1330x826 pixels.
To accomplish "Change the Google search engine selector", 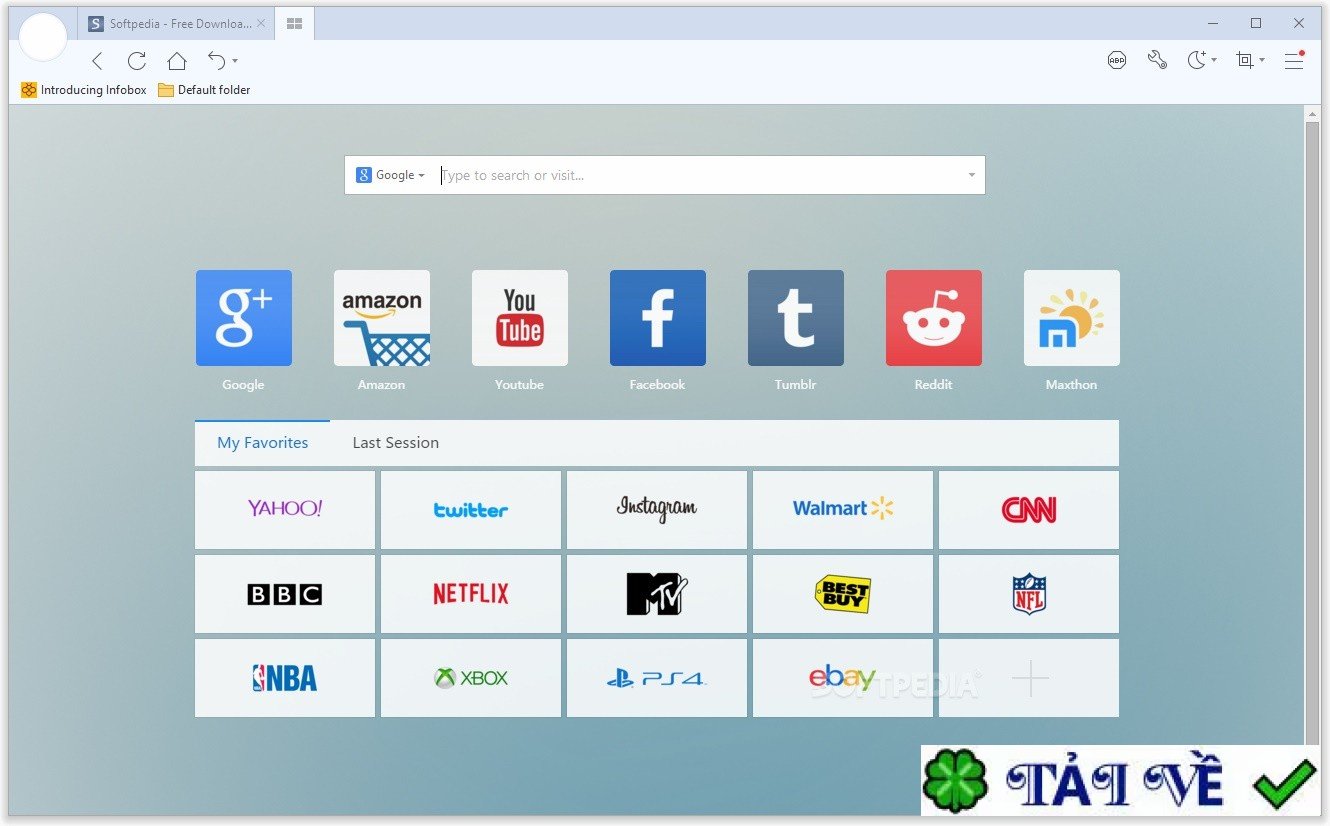I will click(390, 175).
